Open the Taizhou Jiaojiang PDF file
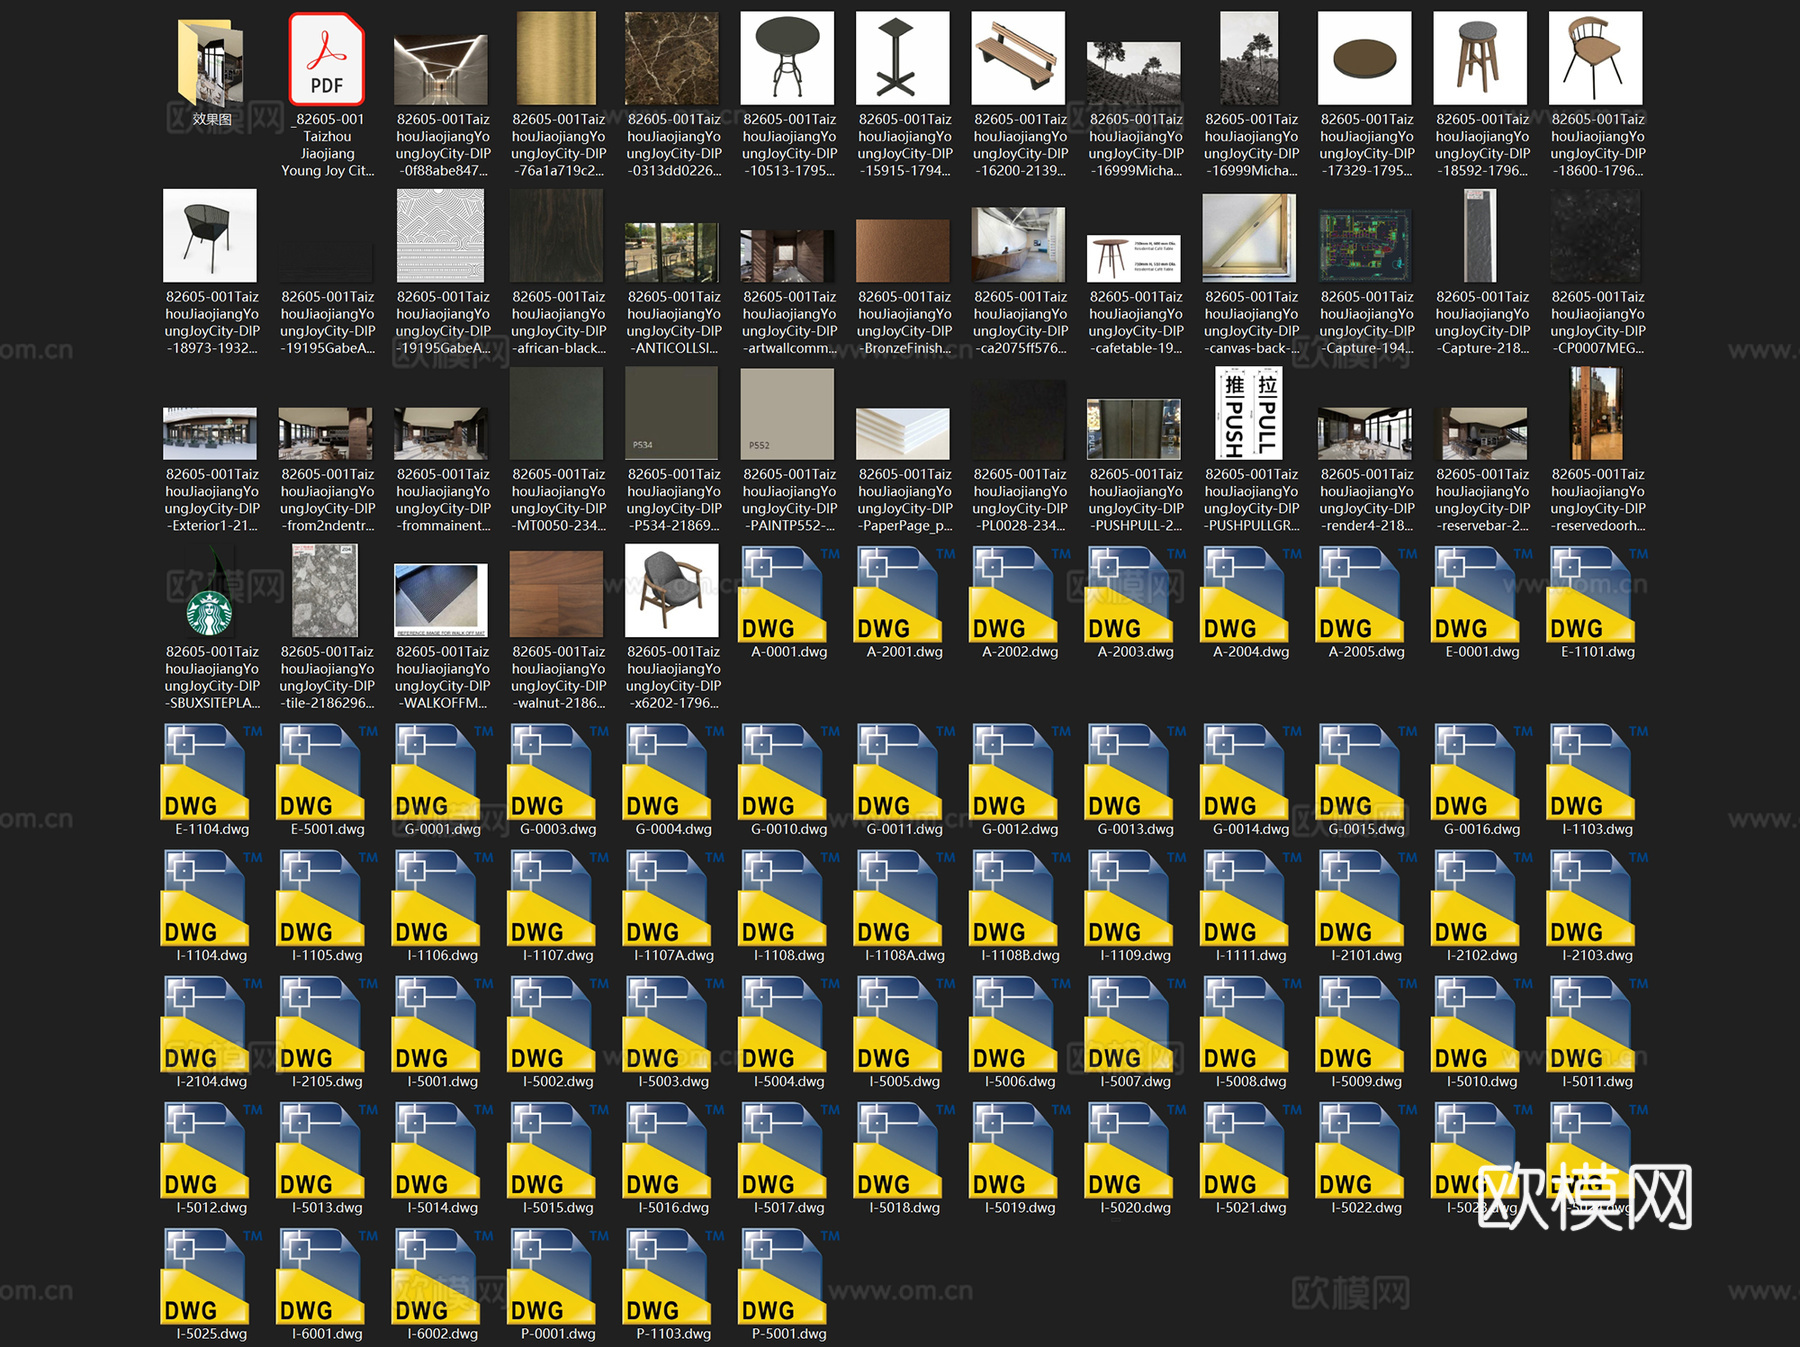The image size is (1800, 1347). pos(327,60)
